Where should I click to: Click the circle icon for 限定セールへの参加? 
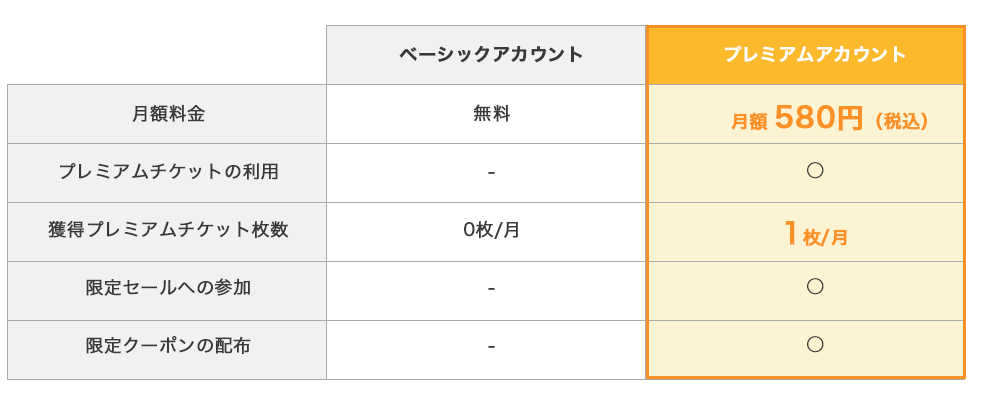(814, 286)
